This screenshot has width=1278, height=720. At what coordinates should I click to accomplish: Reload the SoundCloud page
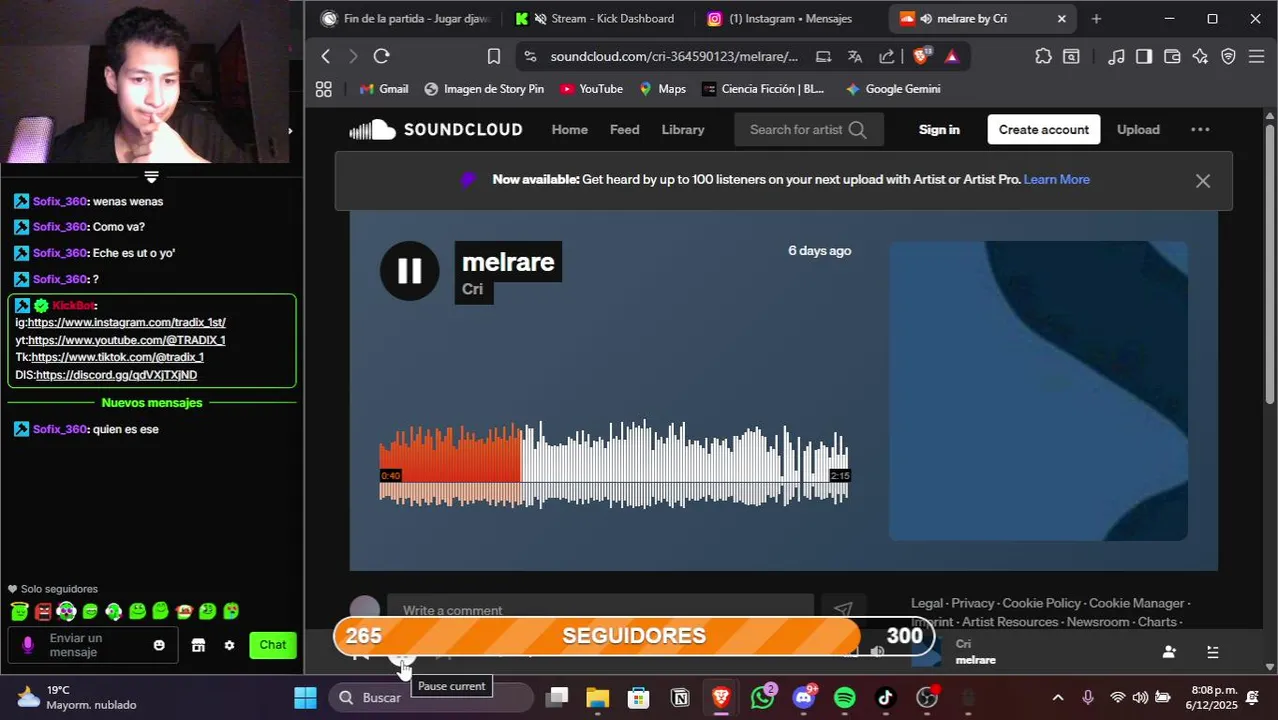(381, 57)
